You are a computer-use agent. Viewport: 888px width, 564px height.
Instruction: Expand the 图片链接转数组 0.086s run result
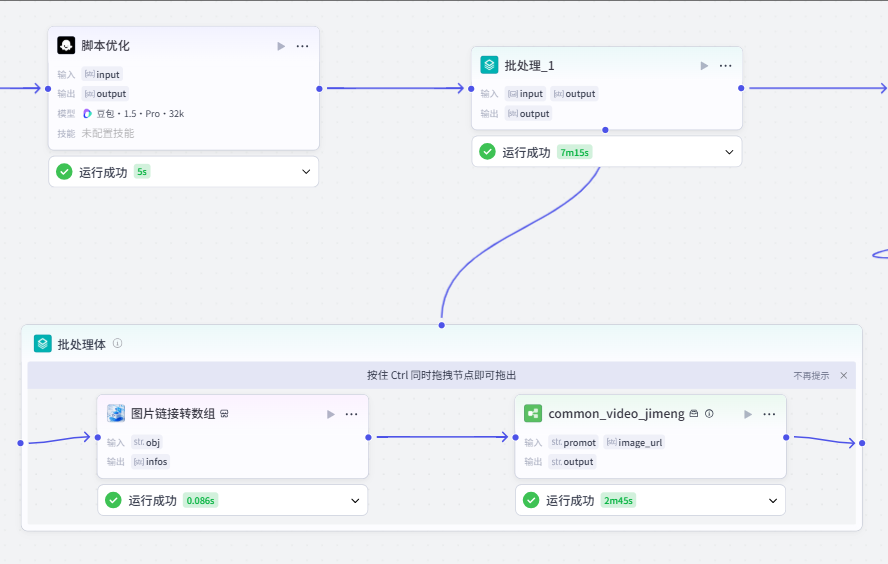[355, 501]
